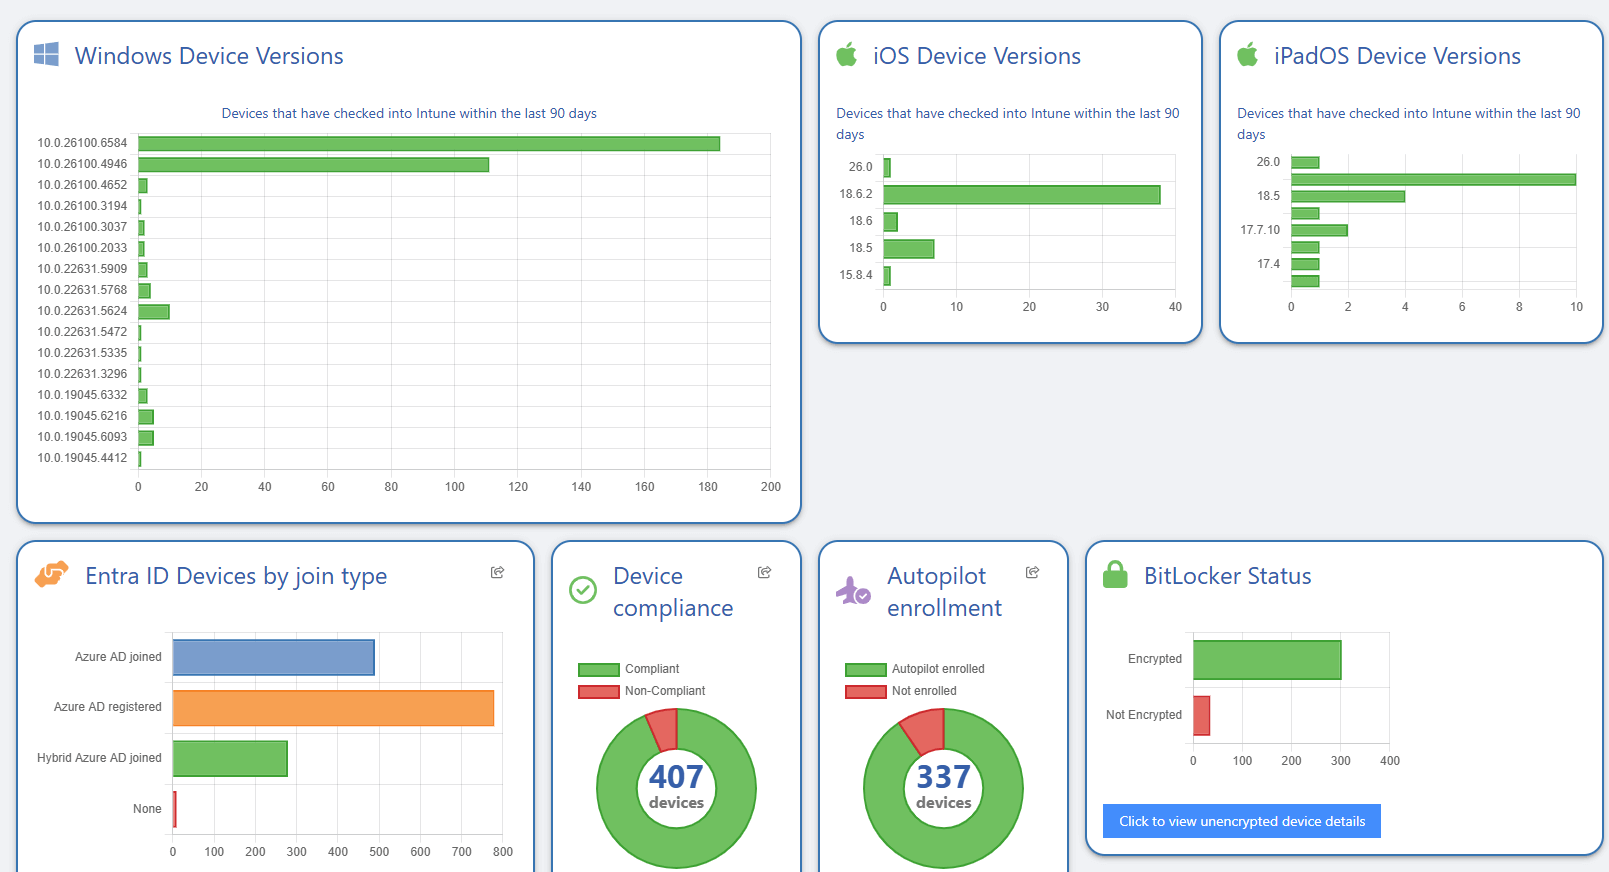
Task: Select the Windows Device Versions heading
Action: pyautogui.click(x=209, y=56)
